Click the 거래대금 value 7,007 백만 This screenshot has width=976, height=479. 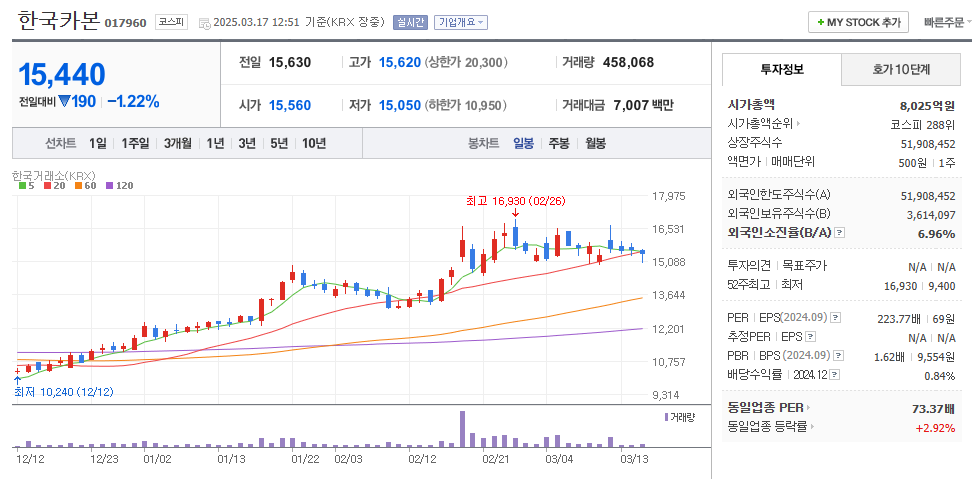[x=643, y=105]
